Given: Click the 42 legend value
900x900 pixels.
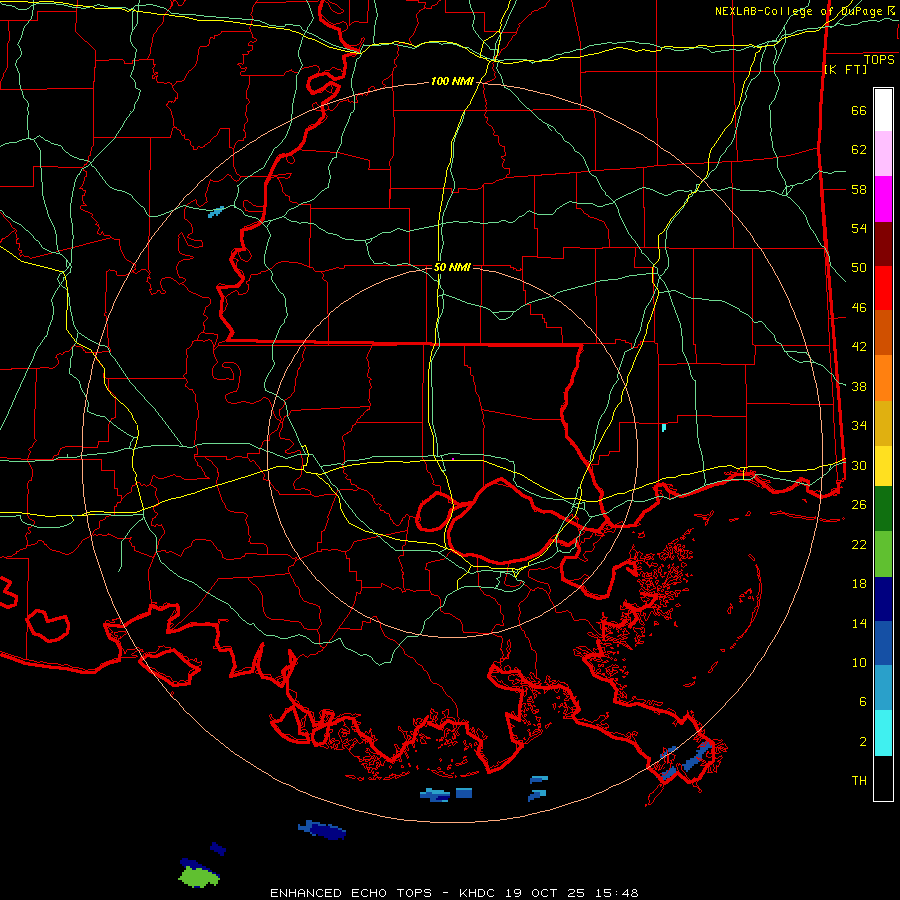Looking at the screenshot, I should (859, 347).
